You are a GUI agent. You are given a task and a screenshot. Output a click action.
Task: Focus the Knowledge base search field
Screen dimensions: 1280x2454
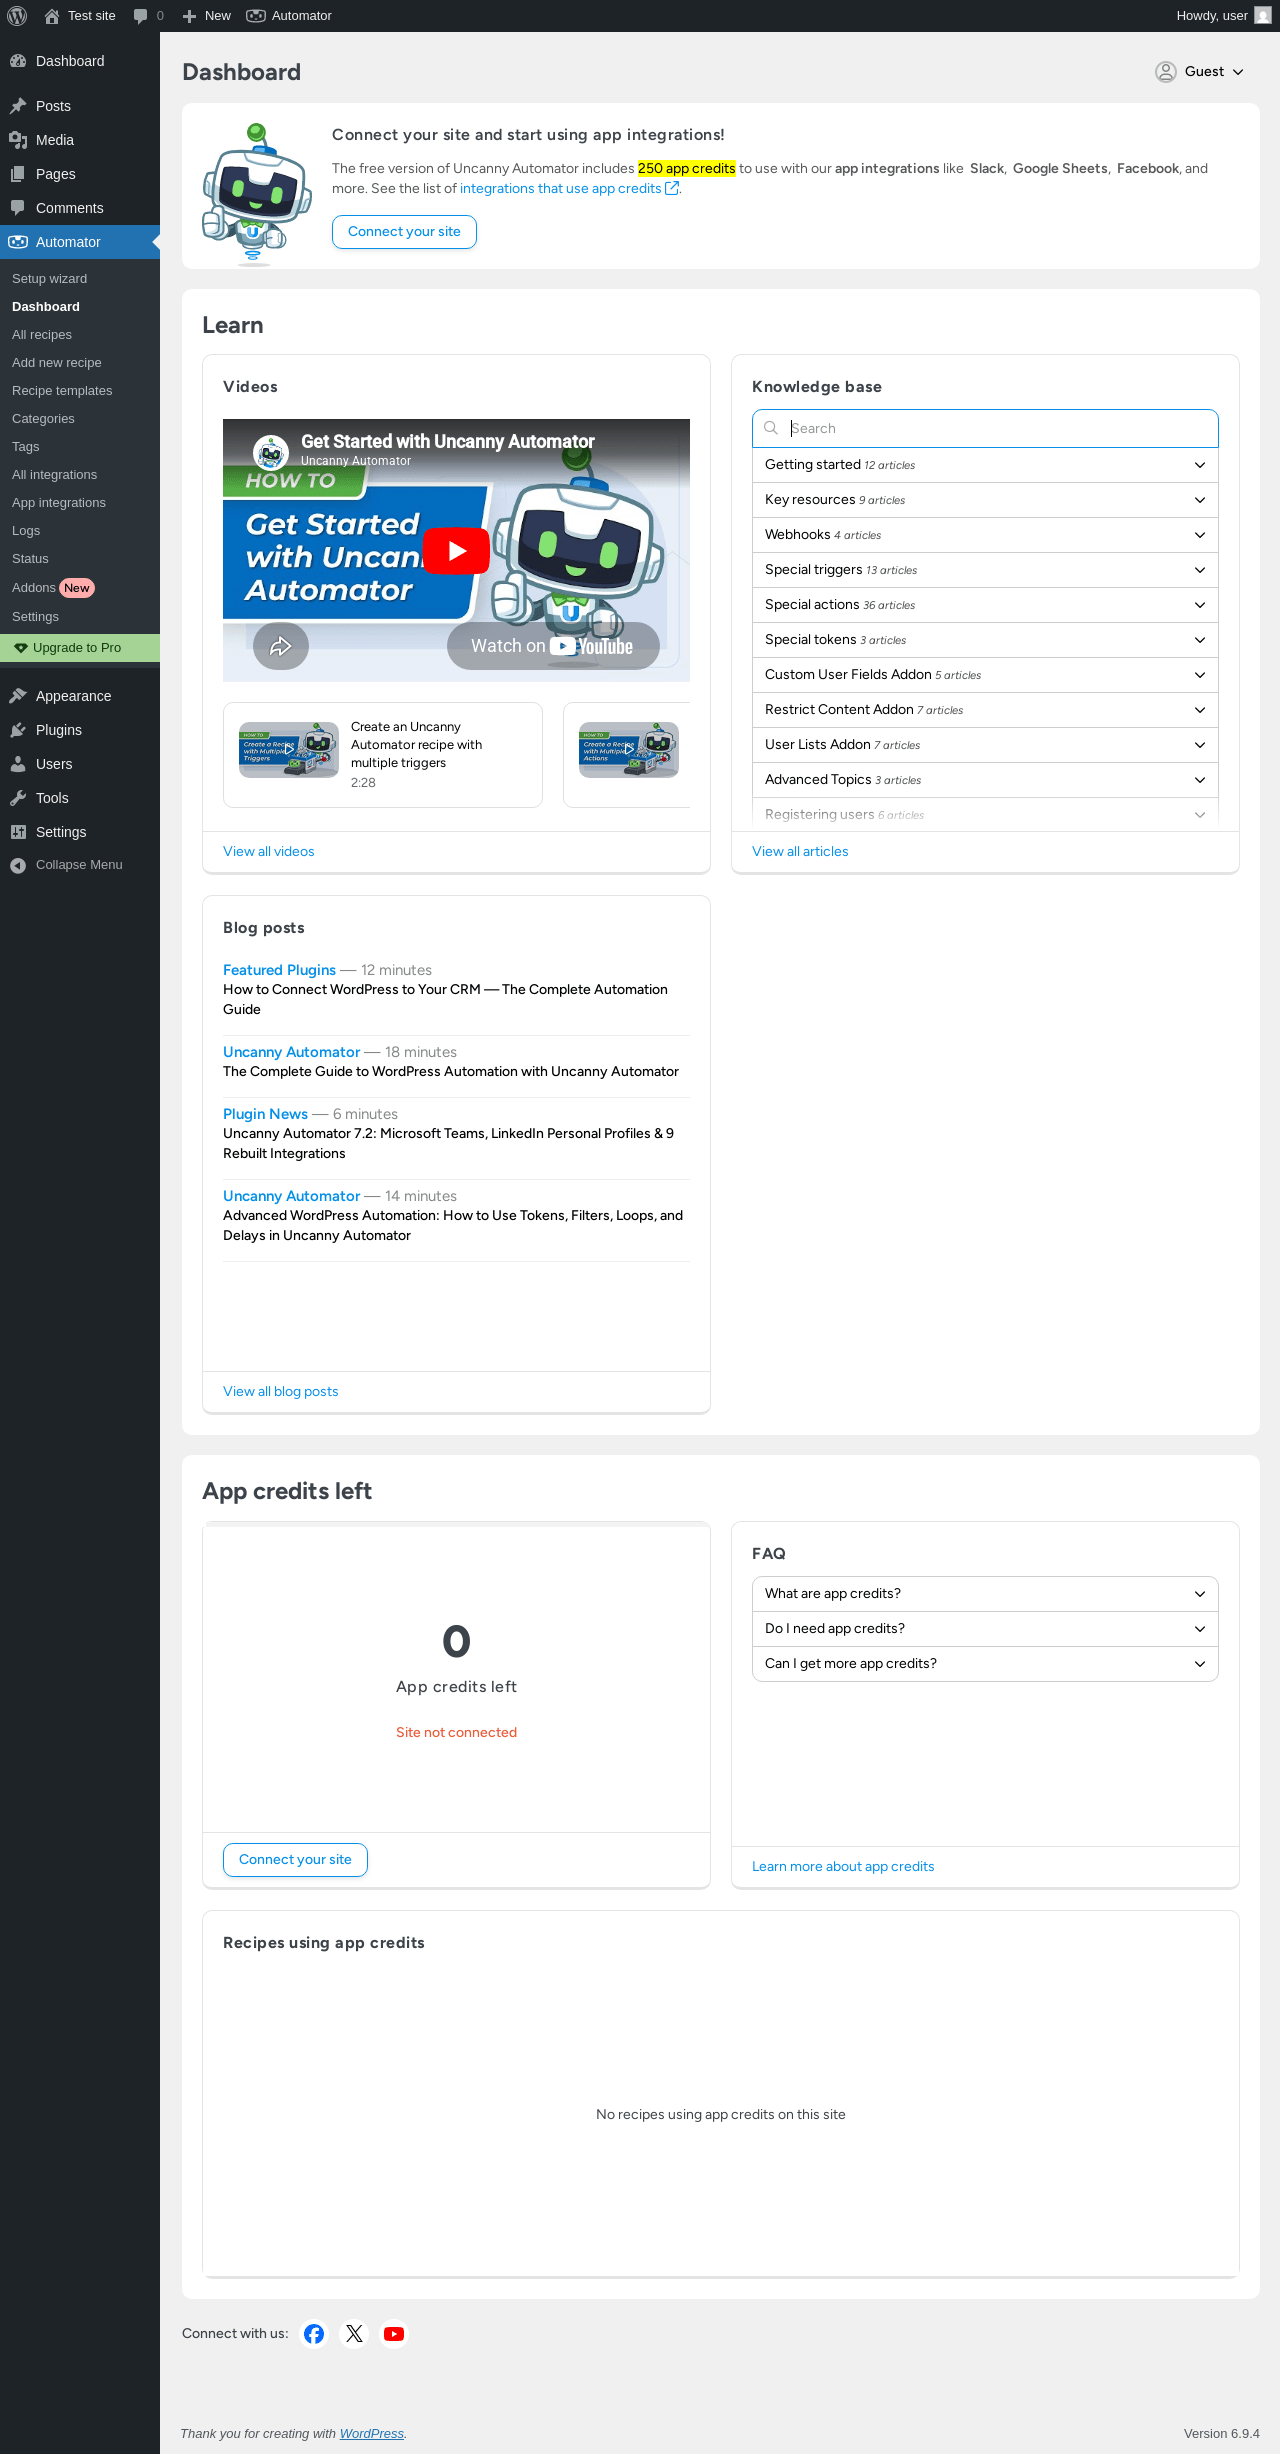click(985, 428)
